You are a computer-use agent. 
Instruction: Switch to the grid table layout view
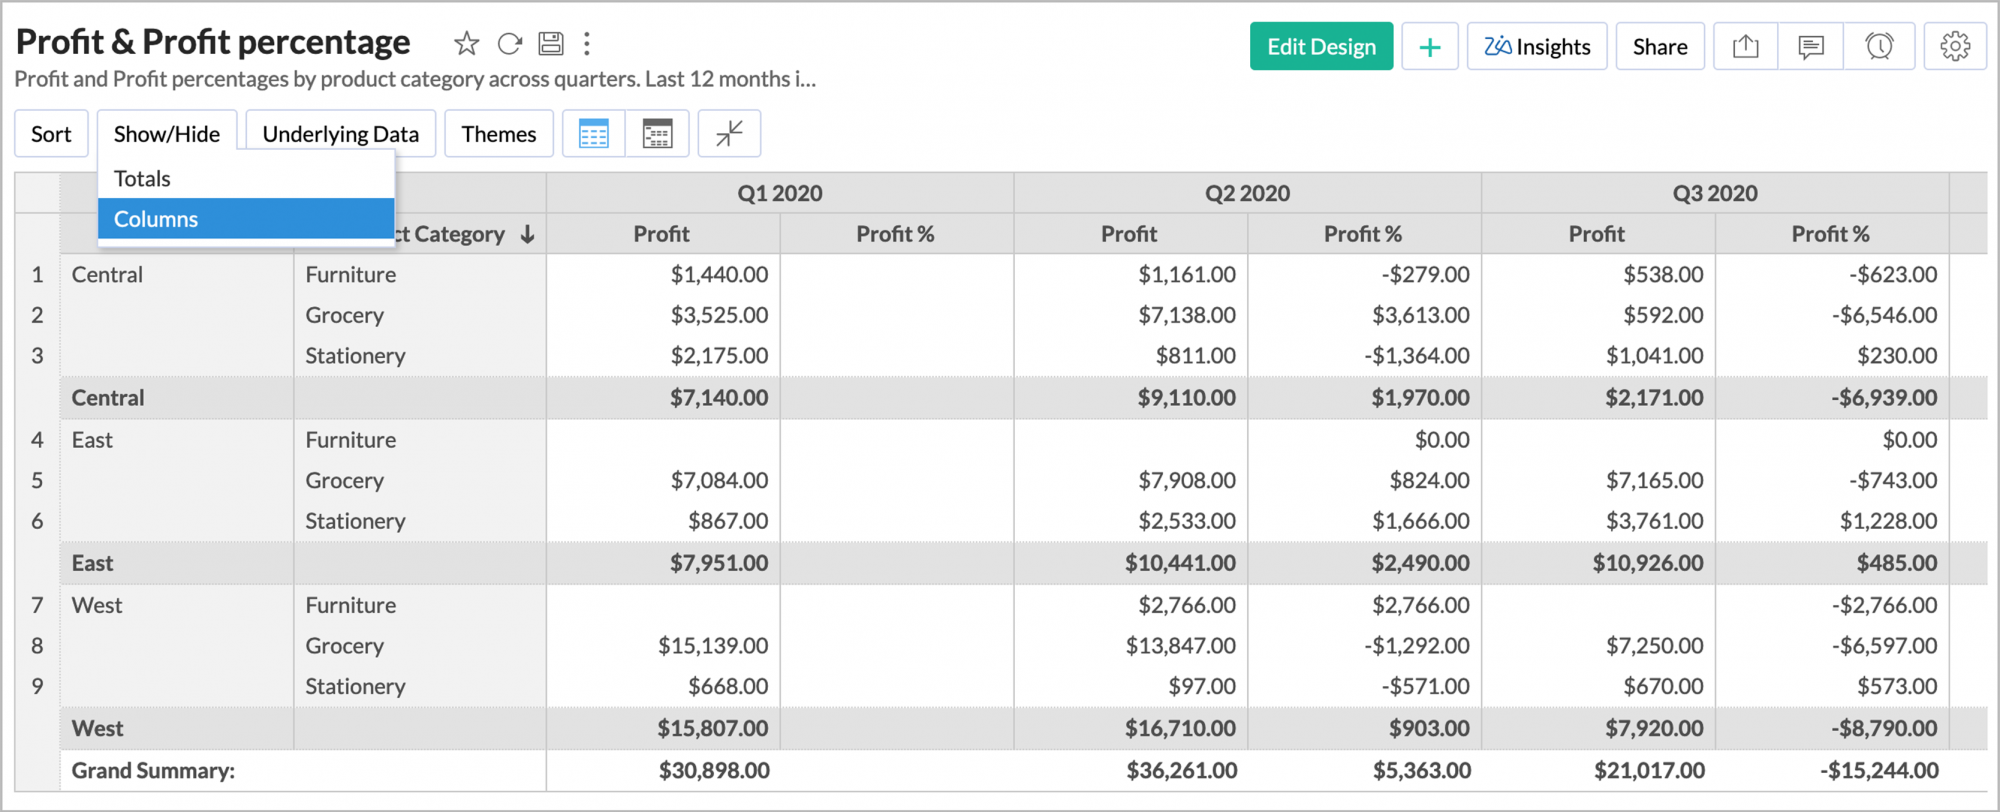[594, 134]
